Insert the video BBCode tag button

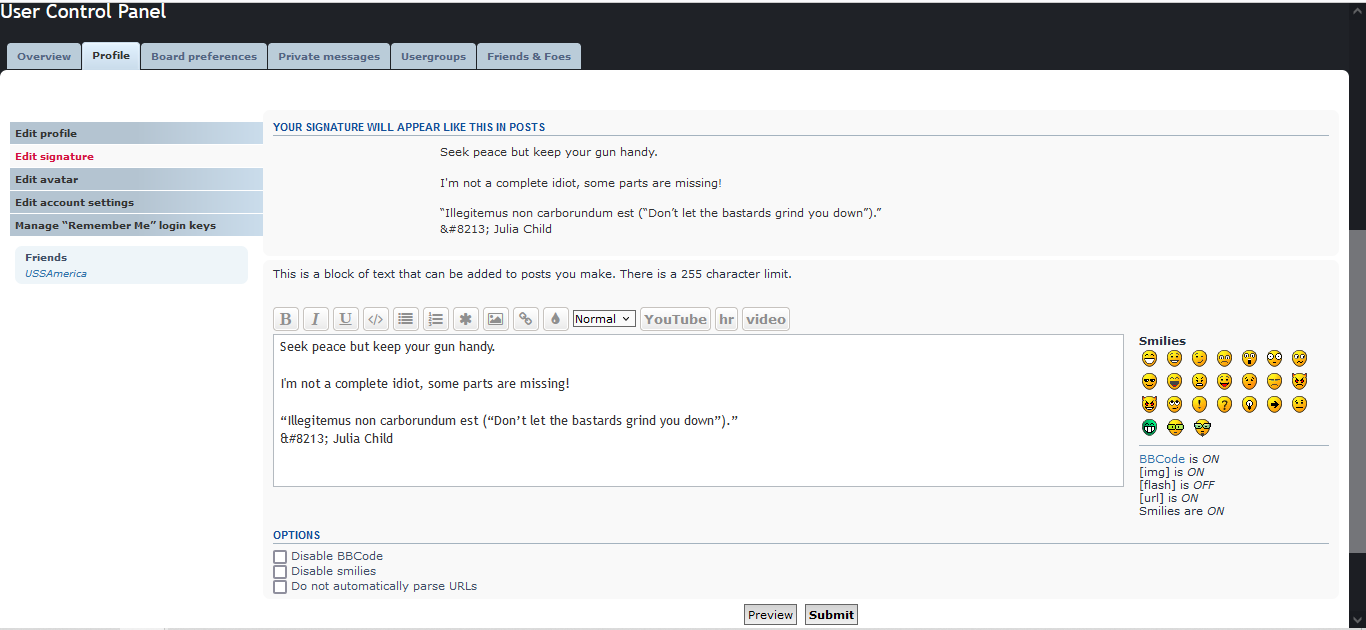pyautogui.click(x=766, y=319)
